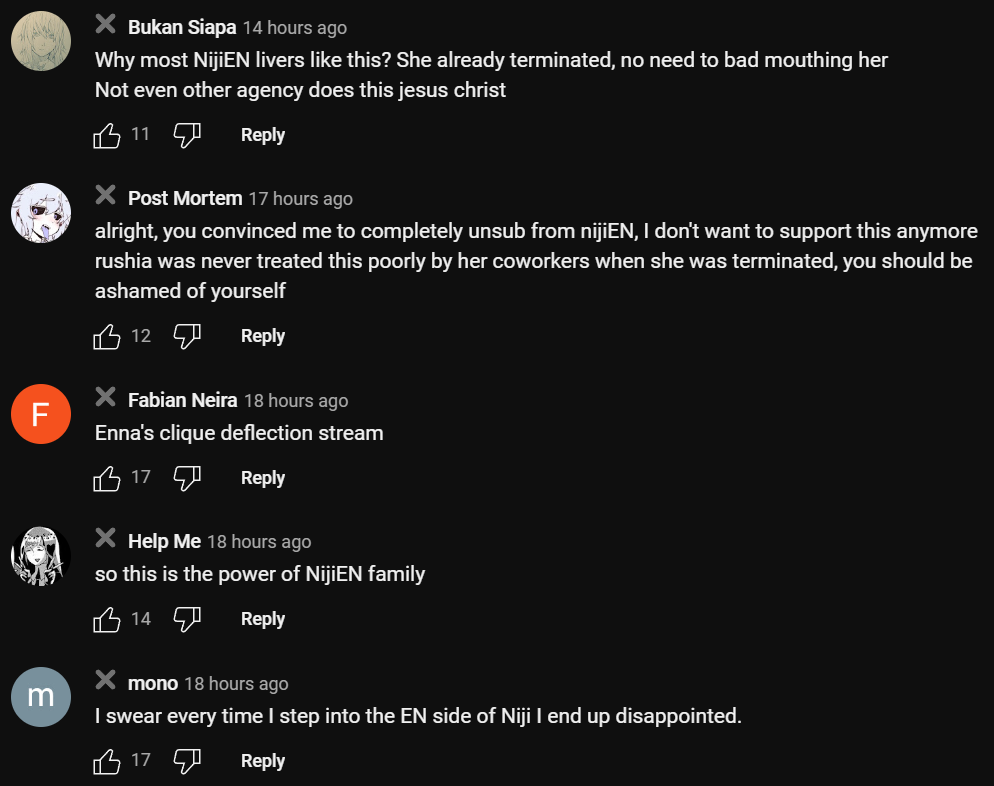994x786 pixels.
Task: Reply to mono's comment
Action: 263,761
